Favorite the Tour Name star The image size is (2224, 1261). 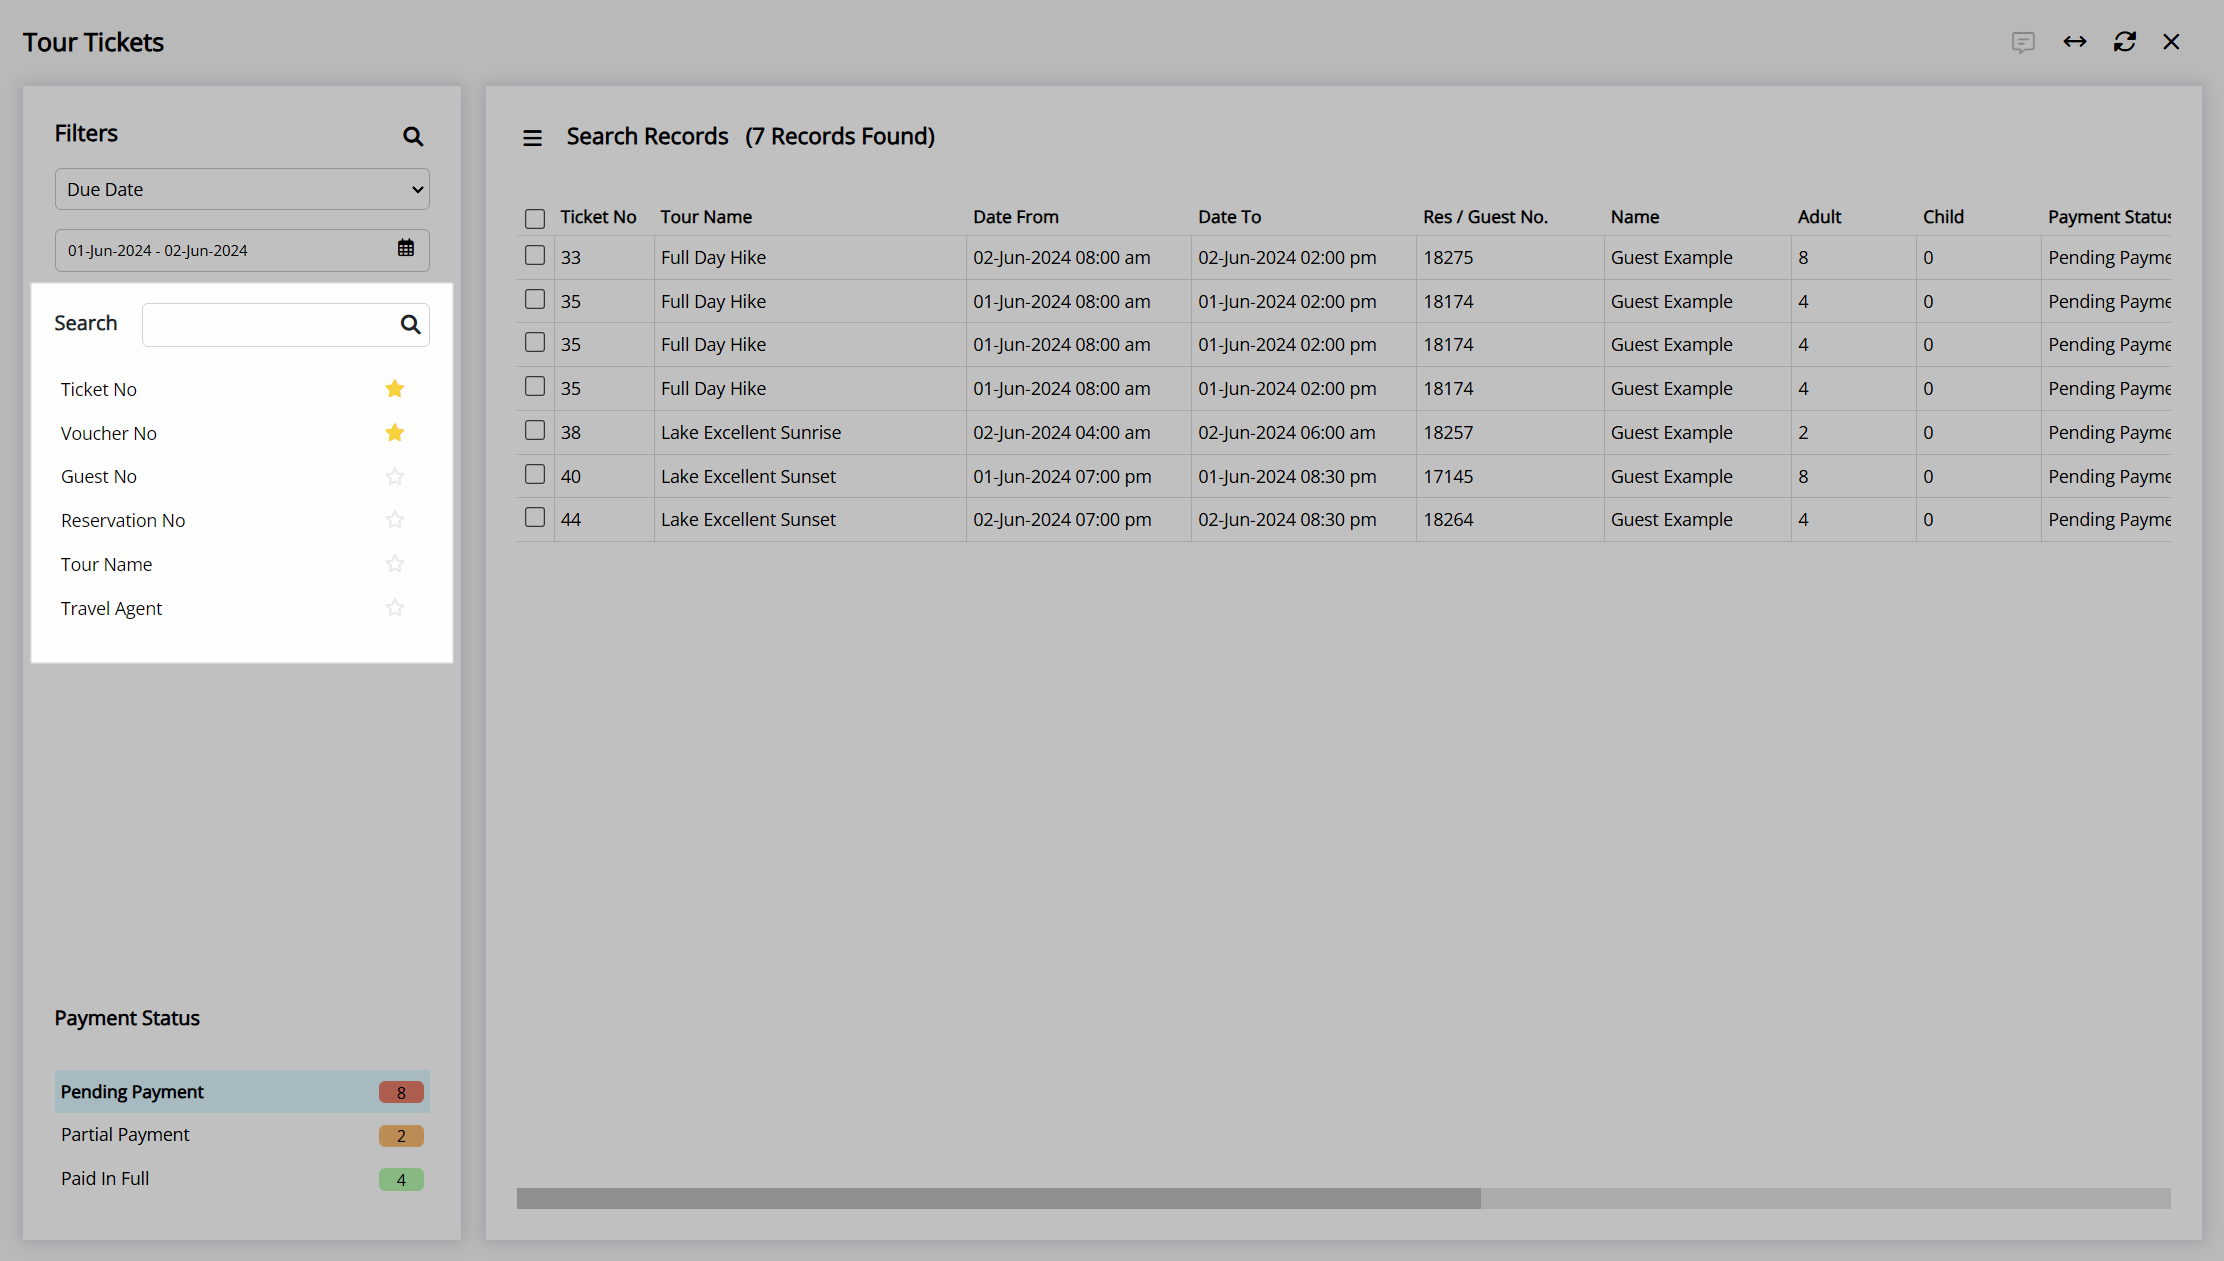click(395, 564)
